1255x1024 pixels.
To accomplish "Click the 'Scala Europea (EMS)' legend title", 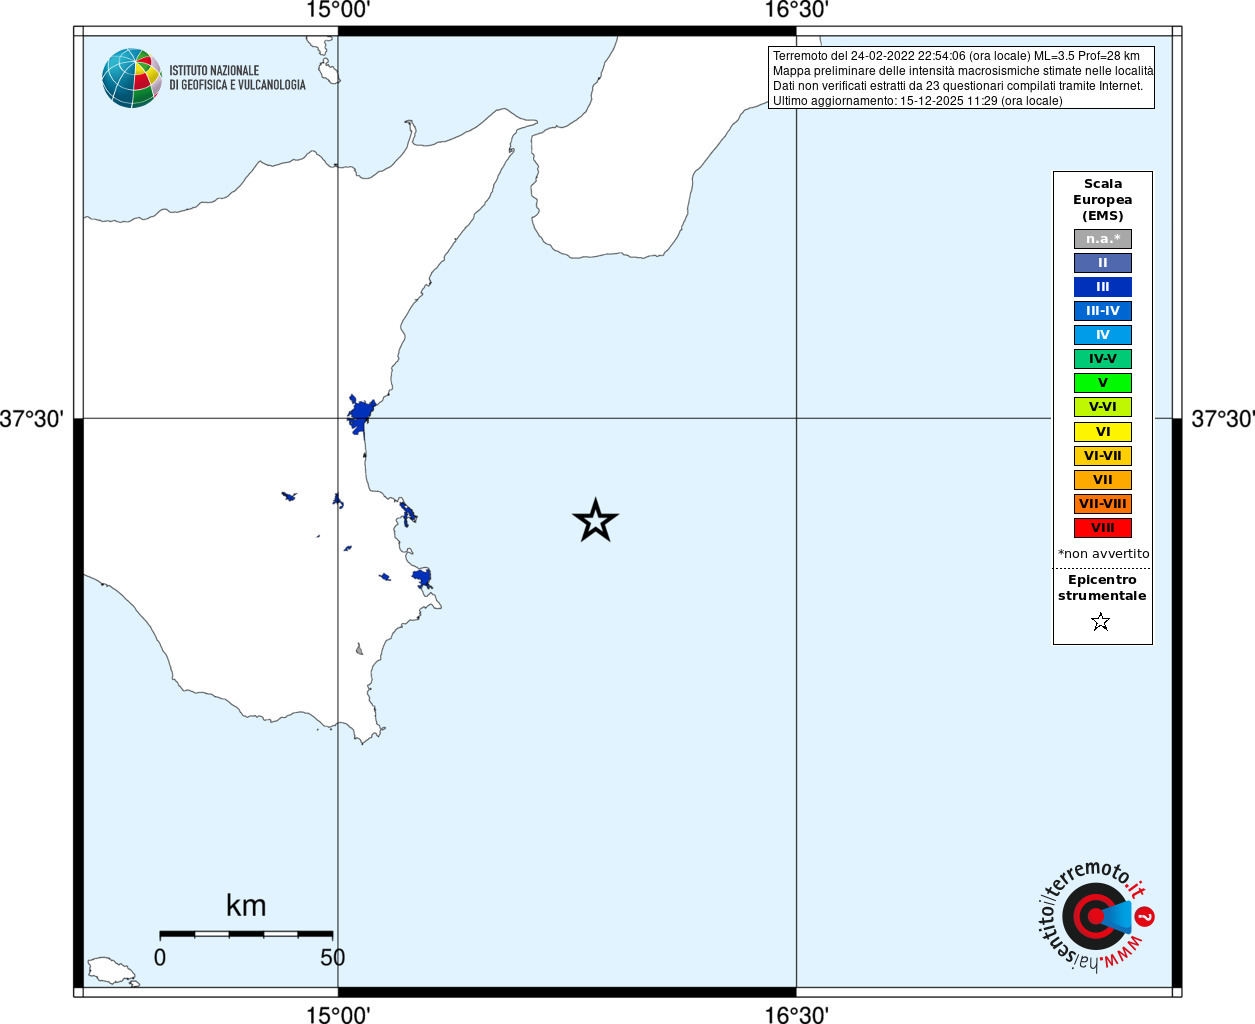I will tap(1103, 200).
